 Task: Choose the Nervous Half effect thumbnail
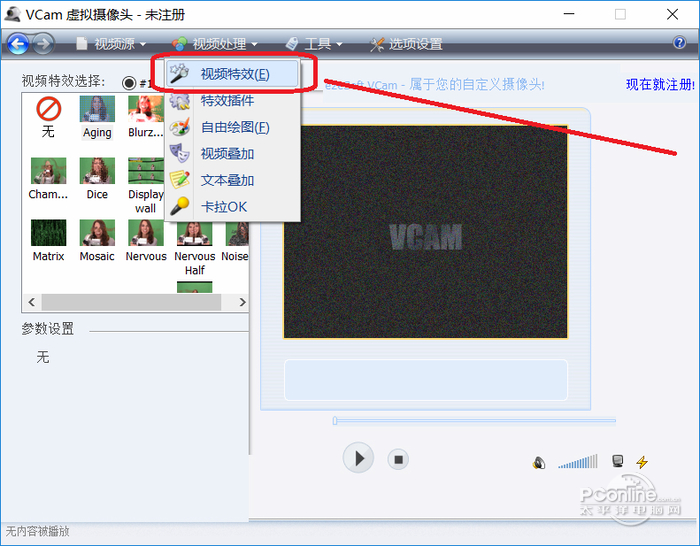click(x=194, y=234)
